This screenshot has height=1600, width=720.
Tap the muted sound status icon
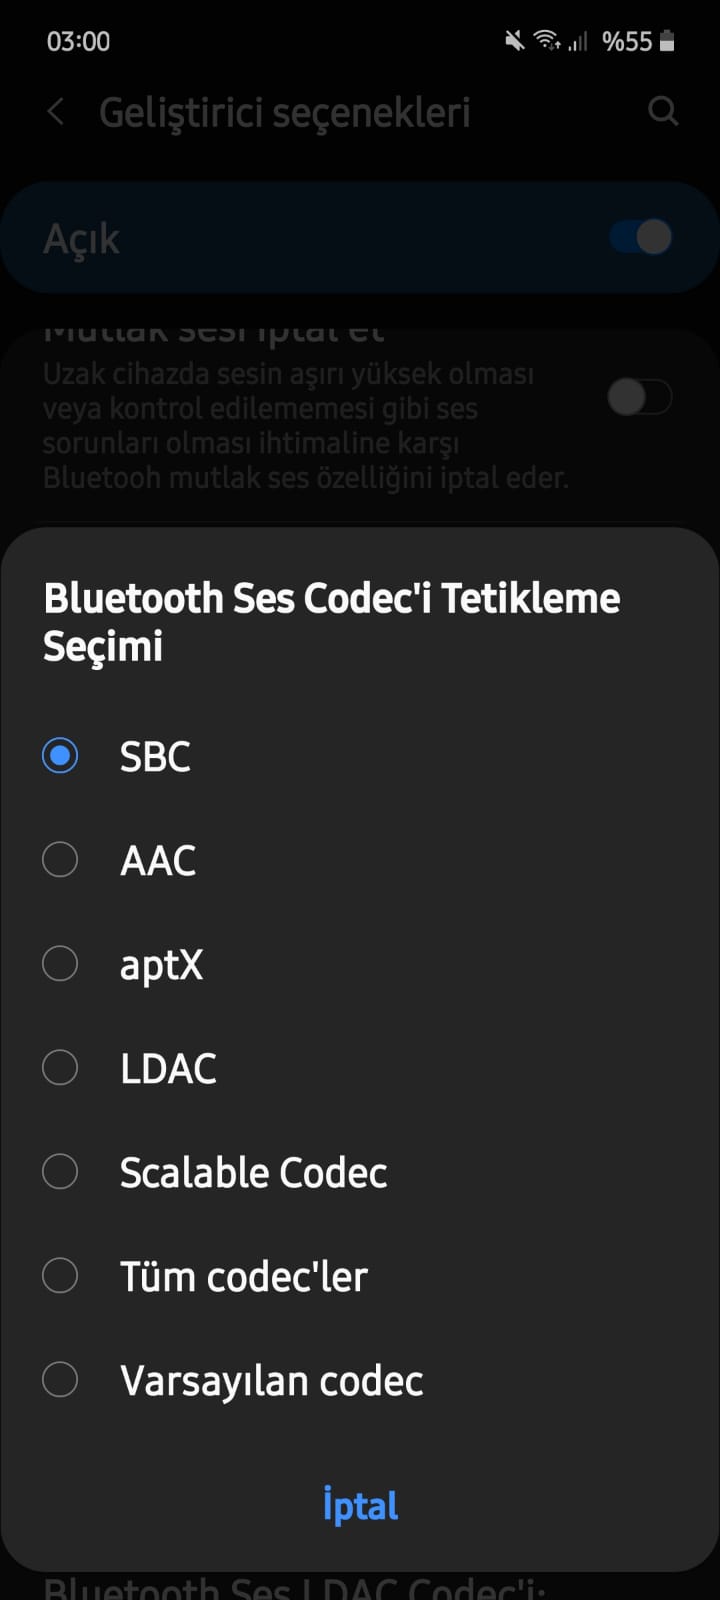pyautogui.click(x=514, y=41)
